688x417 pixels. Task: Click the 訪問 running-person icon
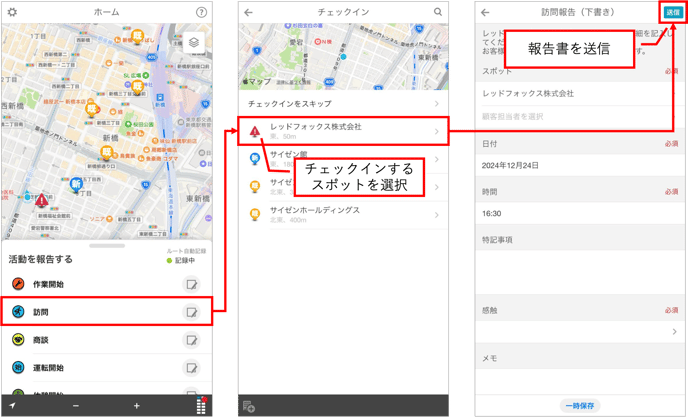pyautogui.click(x=18, y=312)
